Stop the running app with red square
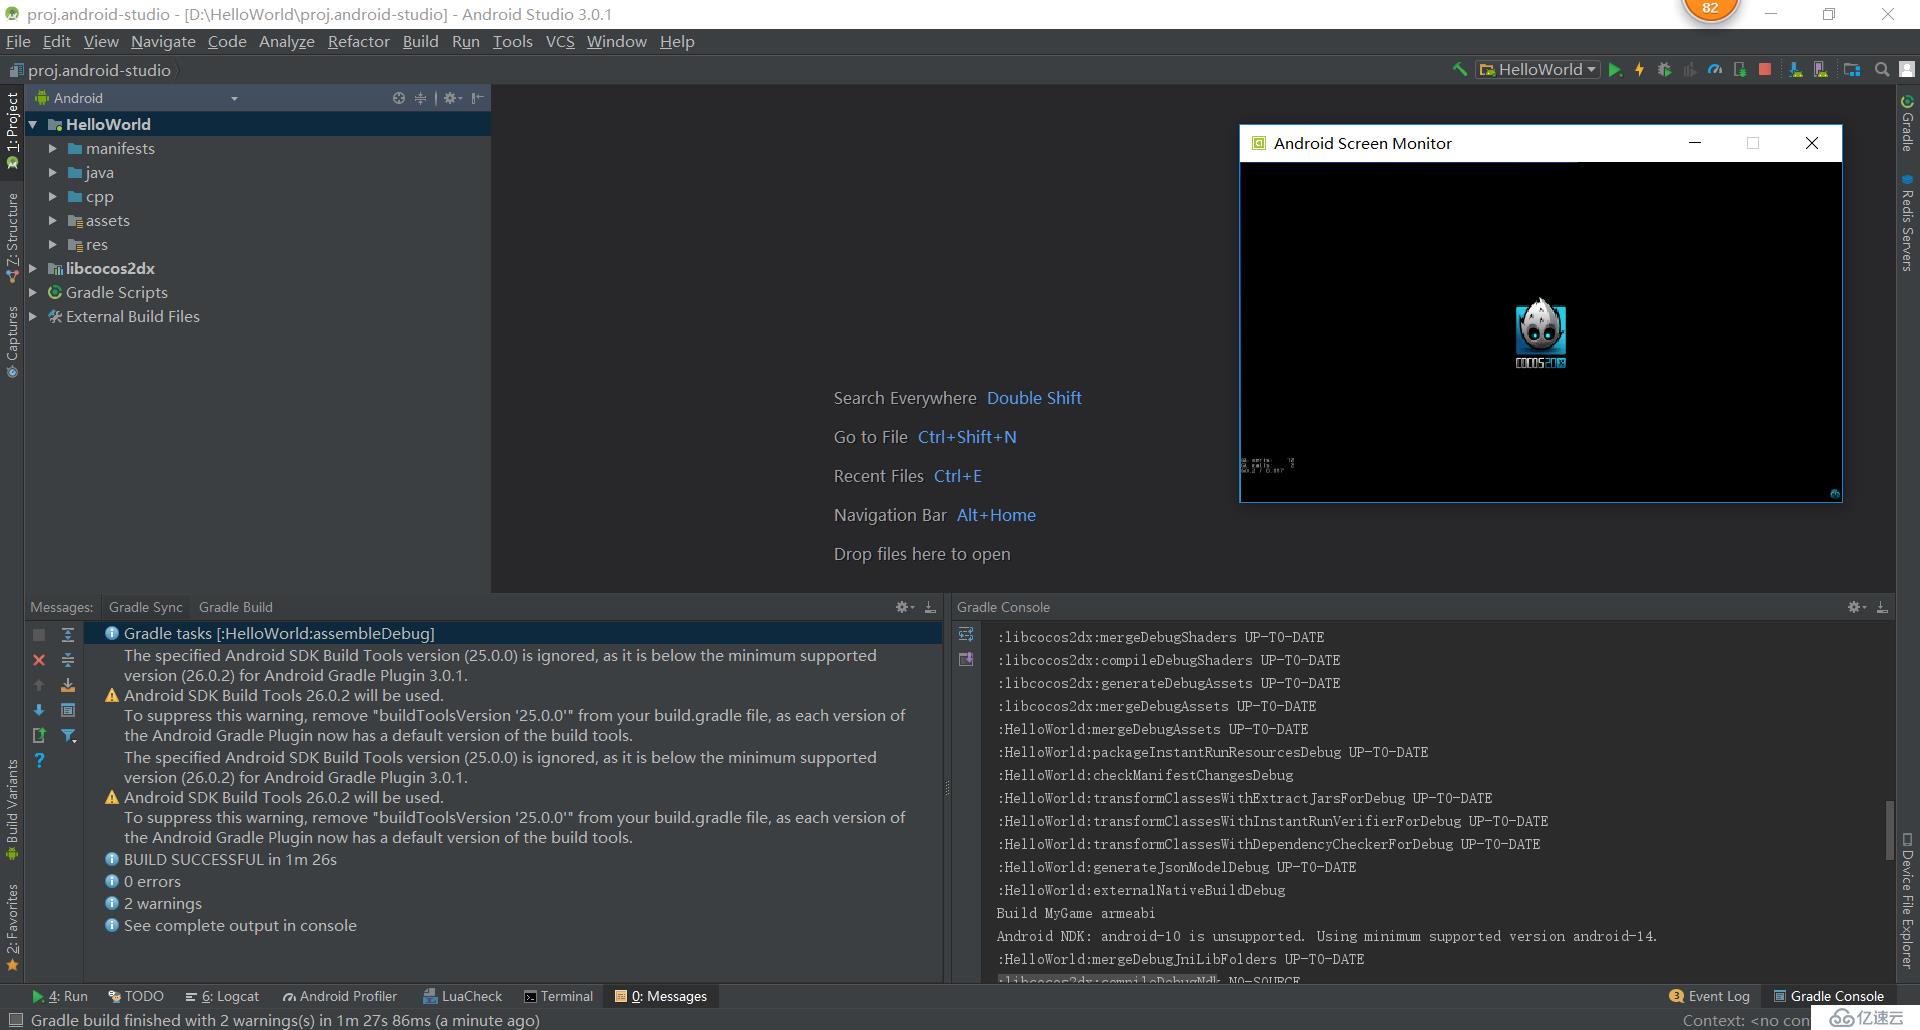This screenshot has height=1030, width=1920. [1765, 69]
